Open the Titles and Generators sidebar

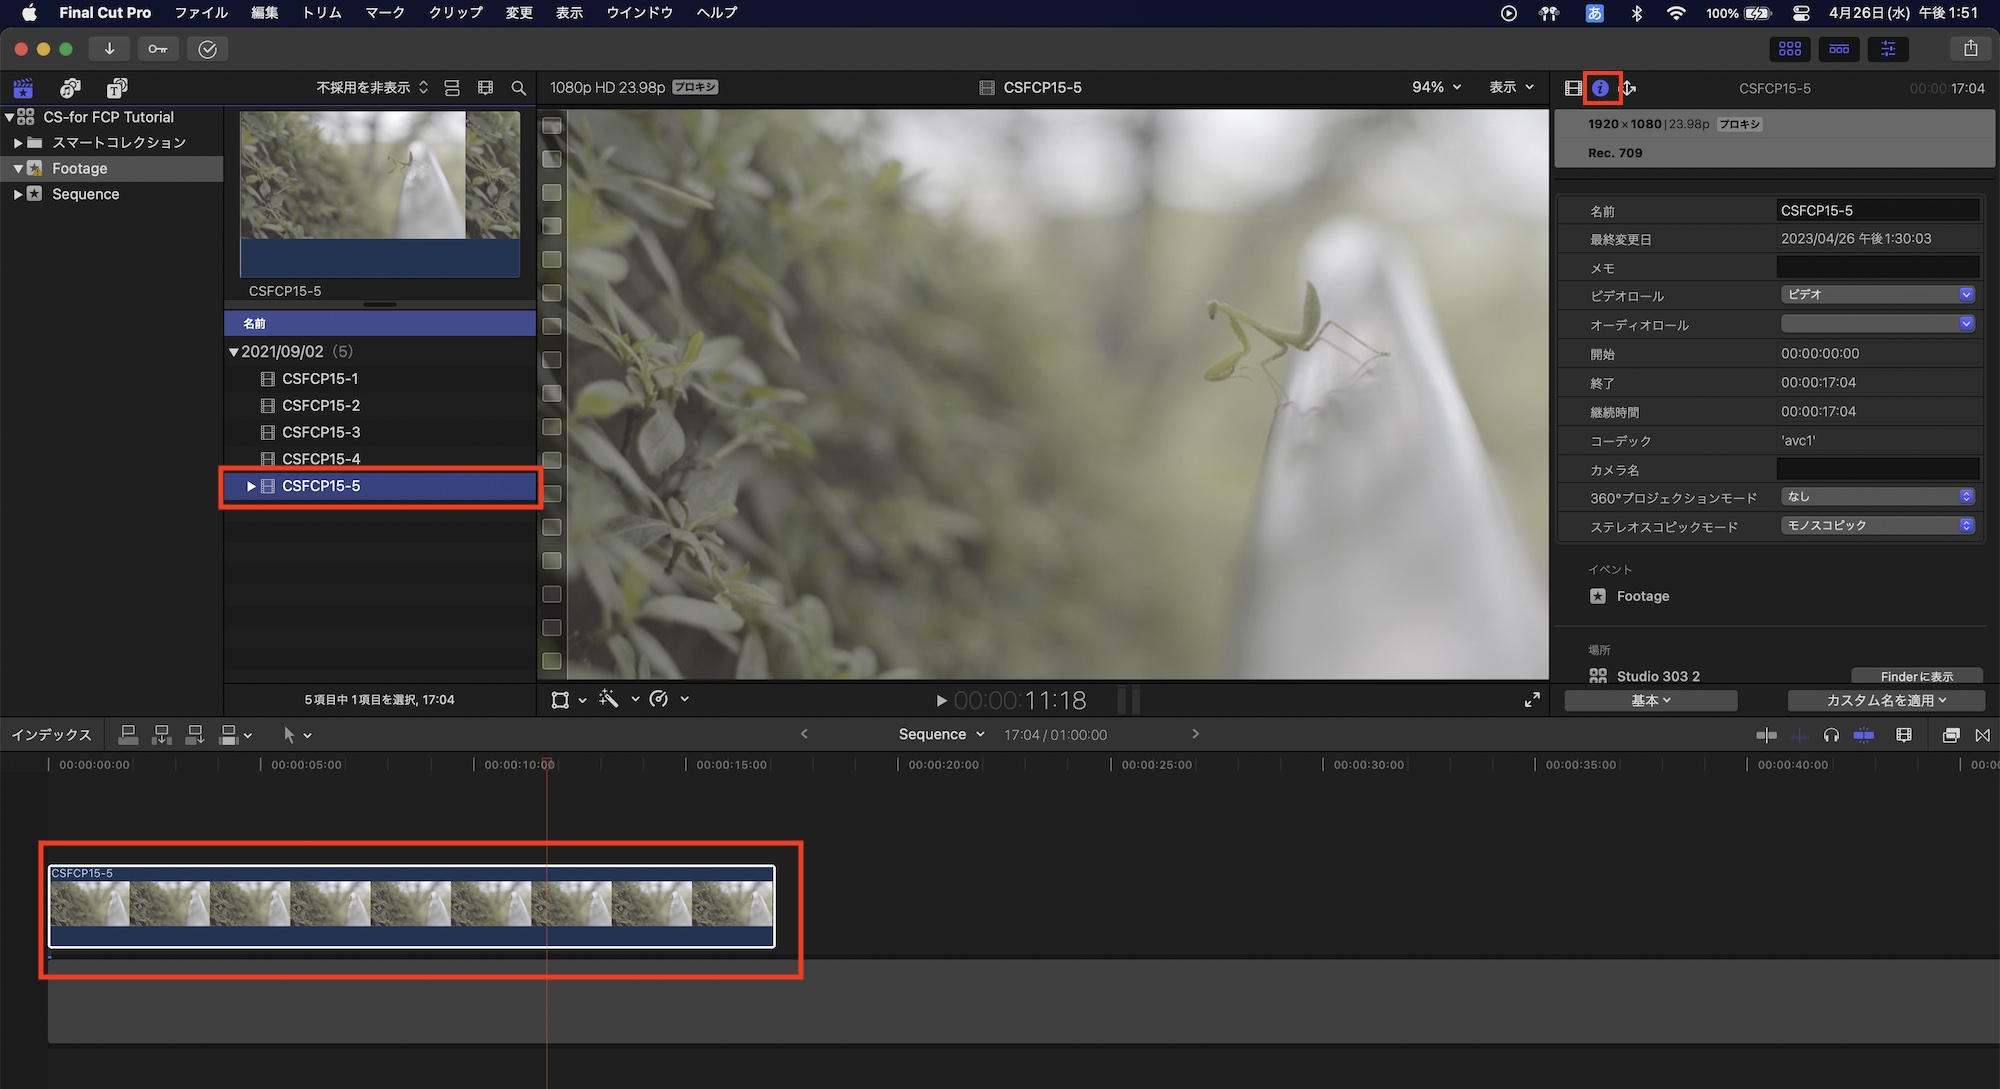117,88
